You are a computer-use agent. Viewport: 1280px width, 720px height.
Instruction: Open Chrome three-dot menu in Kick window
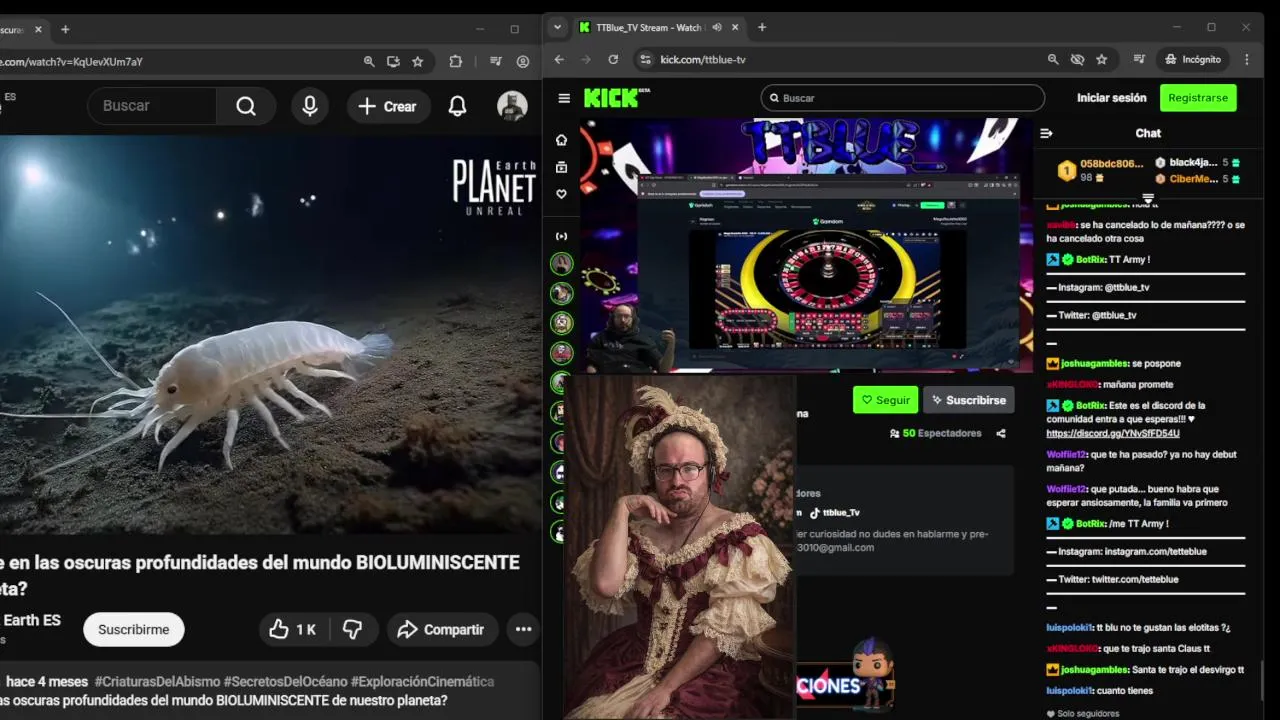coord(1246,59)
